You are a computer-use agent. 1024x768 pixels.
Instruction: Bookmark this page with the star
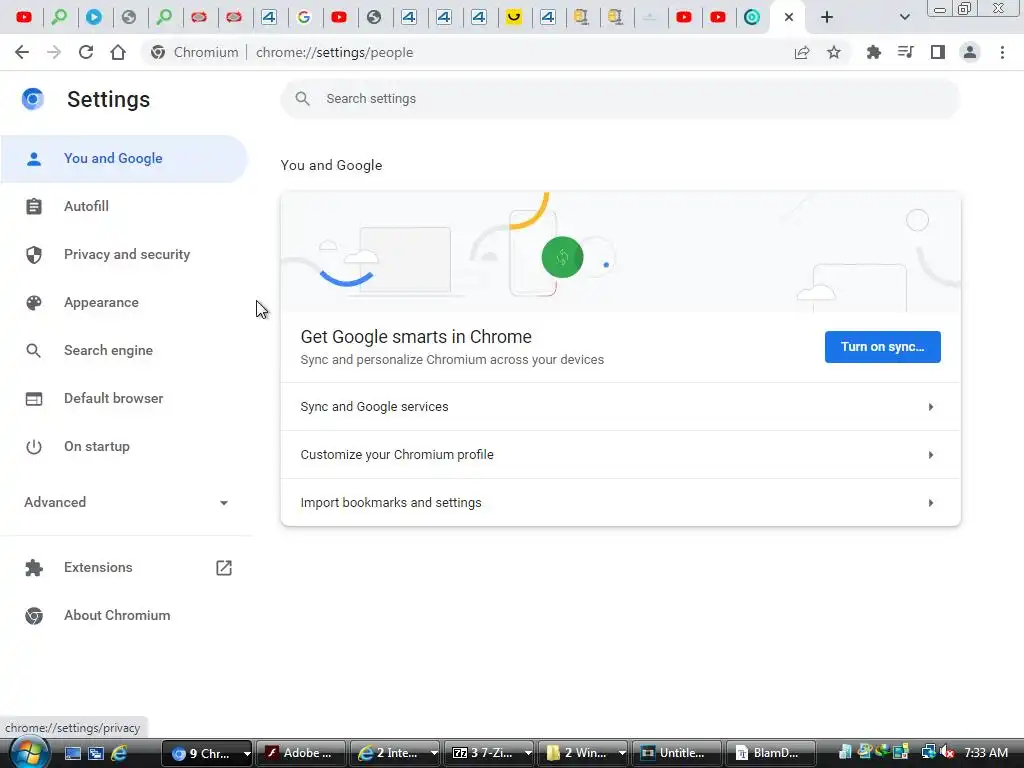point(834,52)
